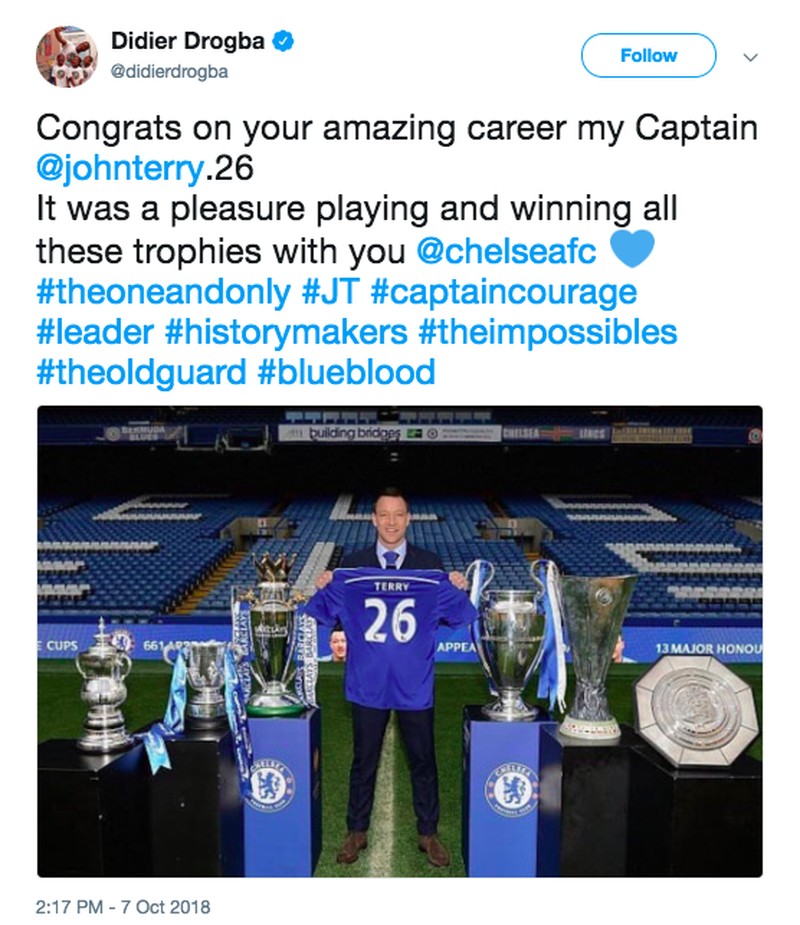Select the #captaincourage hashtag
The image size is (800, 925).
click(503, 292)
